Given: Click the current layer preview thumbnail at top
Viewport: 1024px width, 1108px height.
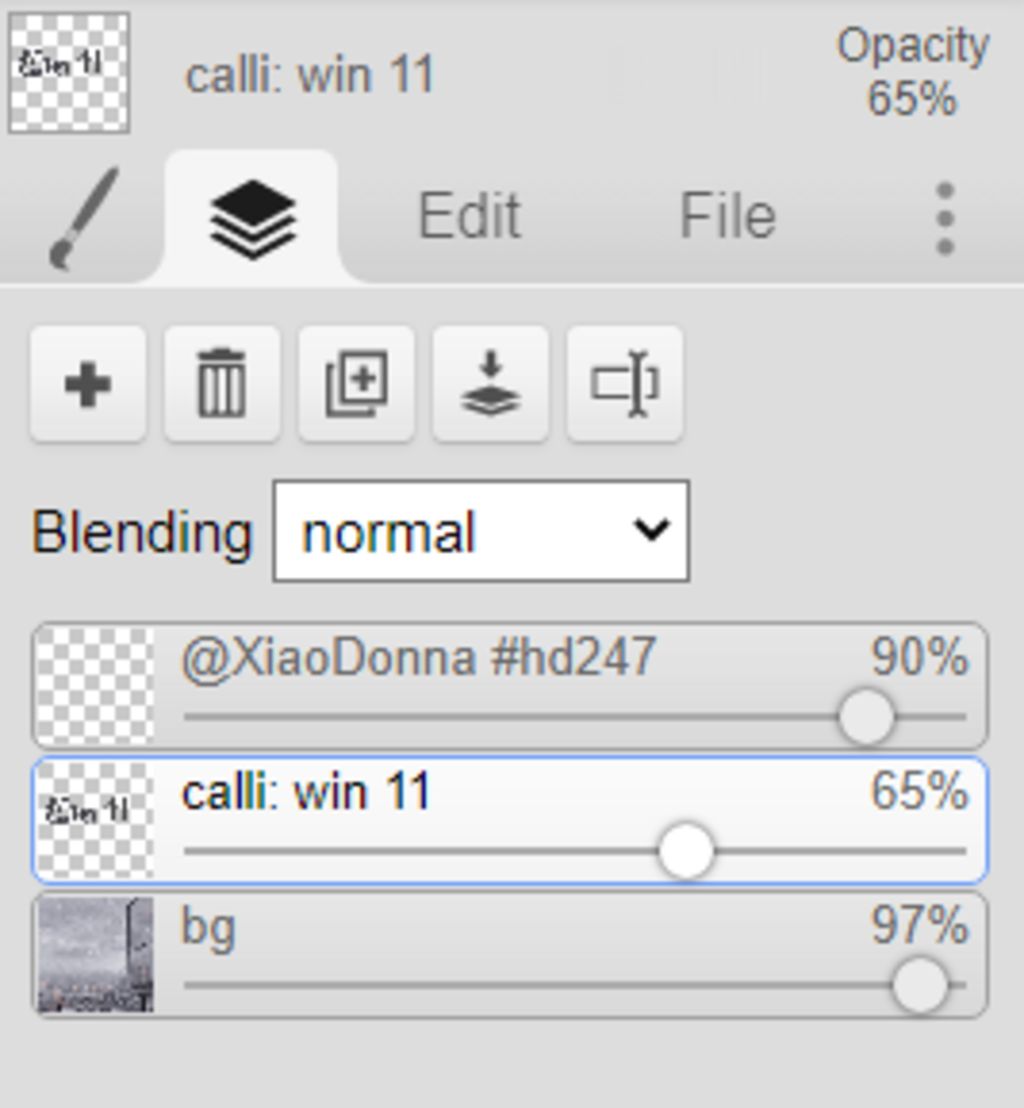Looking at the screenshot, I should point(69,73).
